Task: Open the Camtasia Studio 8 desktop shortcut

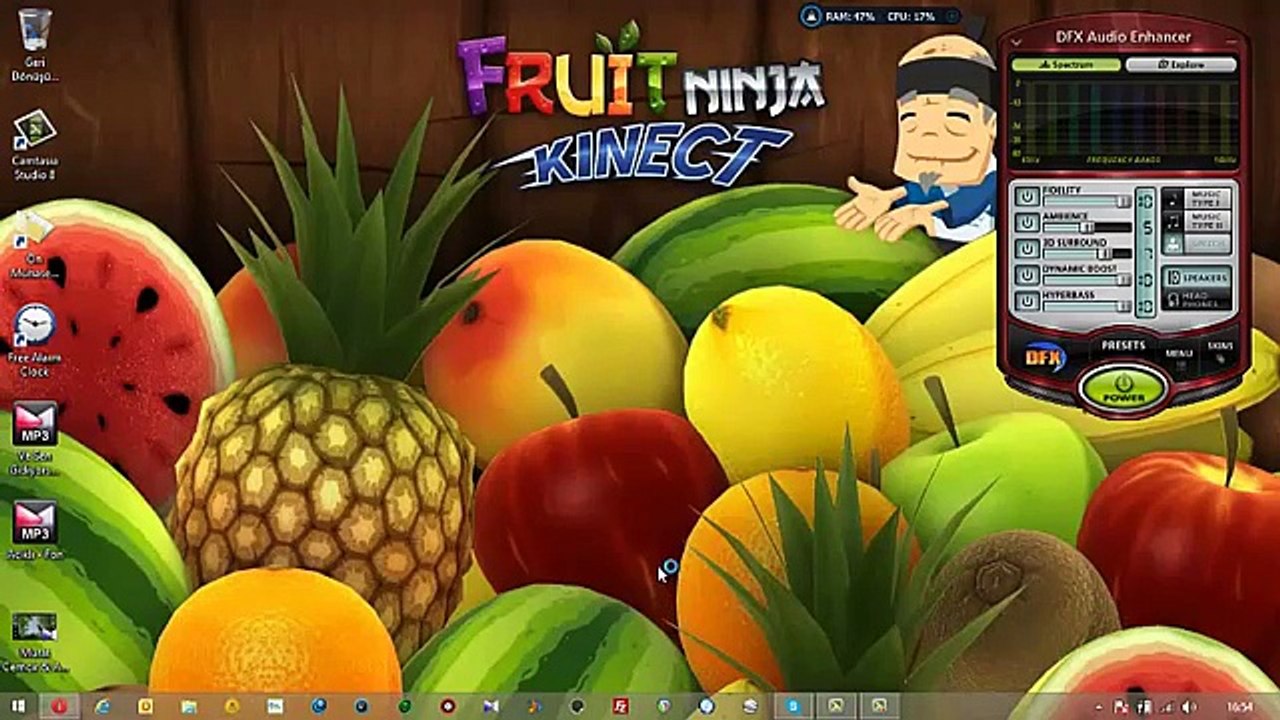Action: tap(35, 144)
